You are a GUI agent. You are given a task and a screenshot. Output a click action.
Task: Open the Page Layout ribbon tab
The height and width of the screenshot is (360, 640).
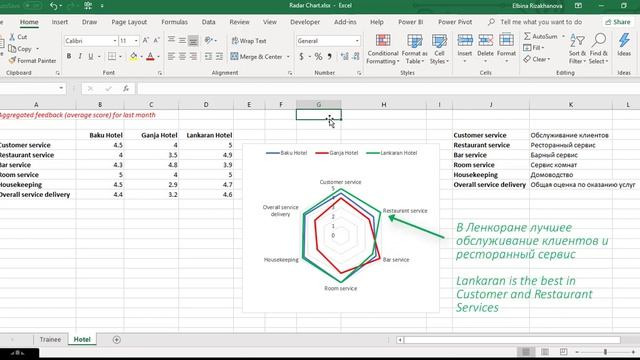point(129,22)
